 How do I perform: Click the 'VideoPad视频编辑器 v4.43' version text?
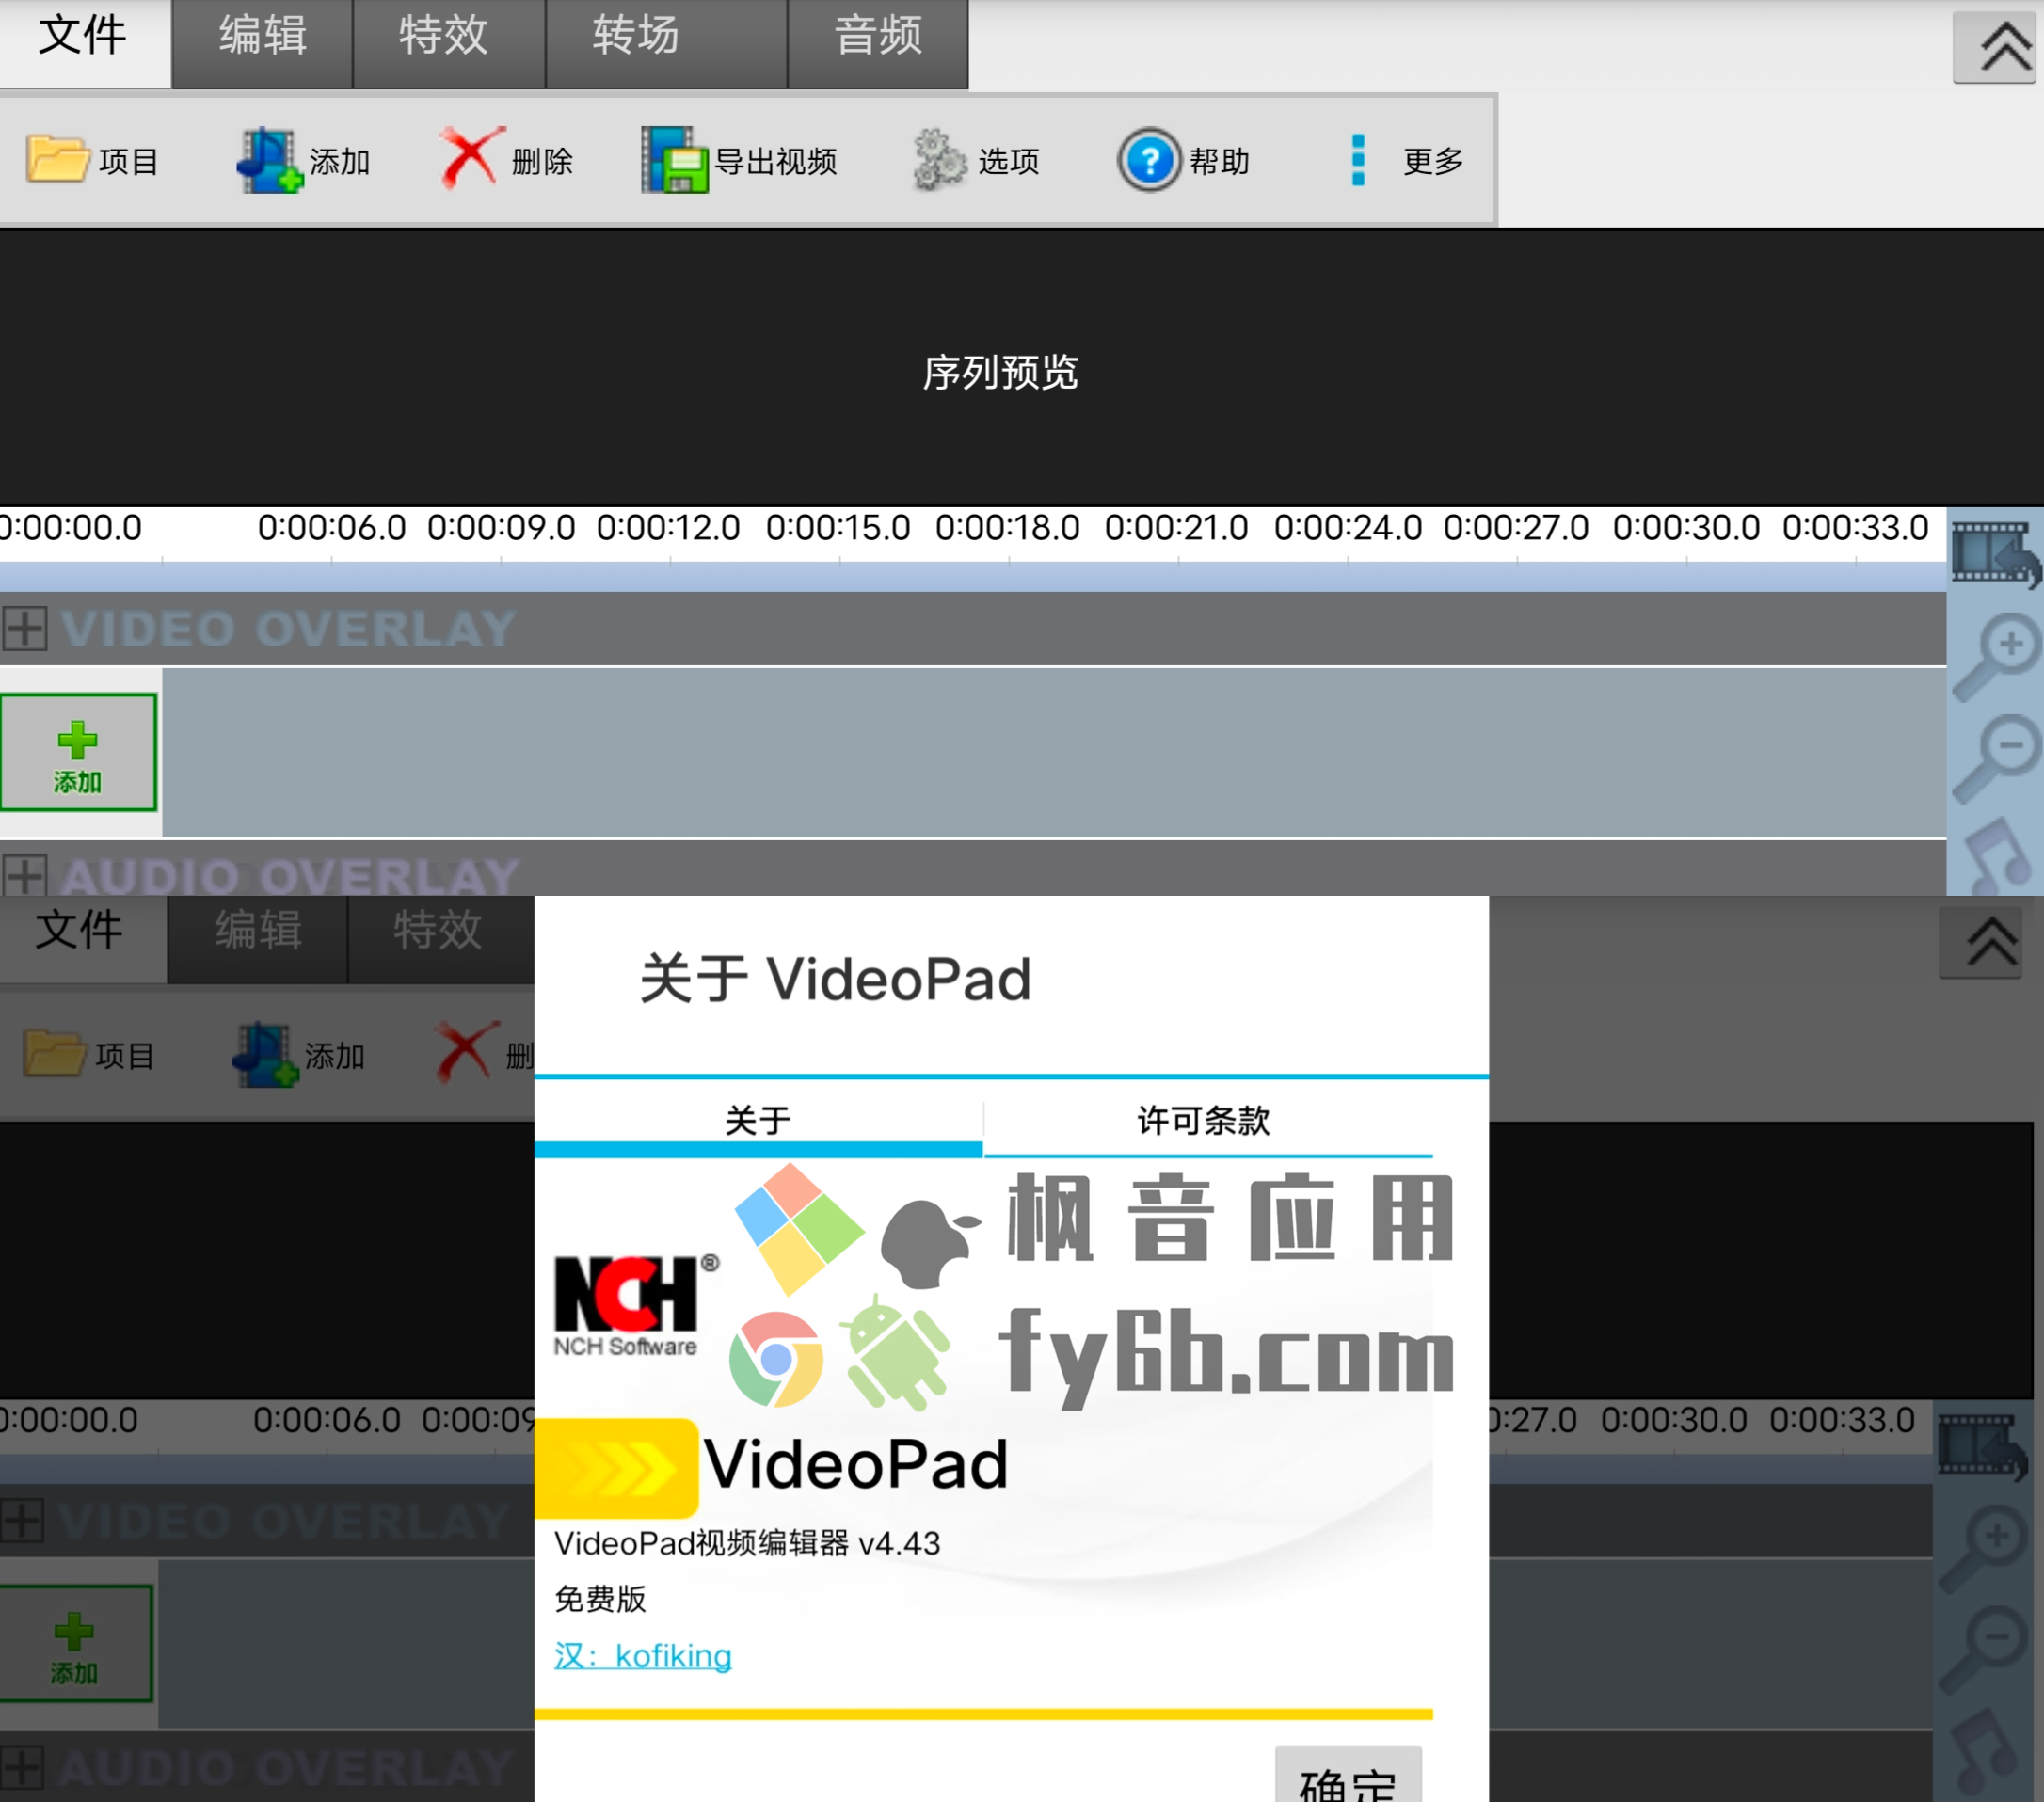pos(747,1544)
